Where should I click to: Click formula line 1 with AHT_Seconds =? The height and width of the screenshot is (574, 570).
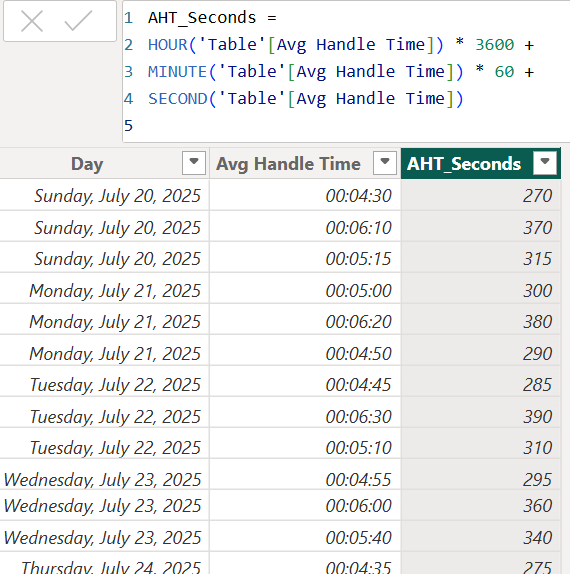(x=212, y=18)
